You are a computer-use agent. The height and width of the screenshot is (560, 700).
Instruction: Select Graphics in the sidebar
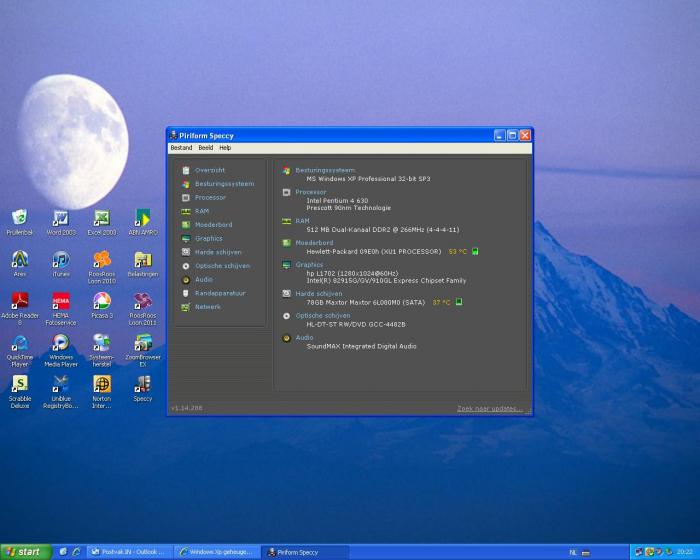pyautogui.click(x=202, y=238)
